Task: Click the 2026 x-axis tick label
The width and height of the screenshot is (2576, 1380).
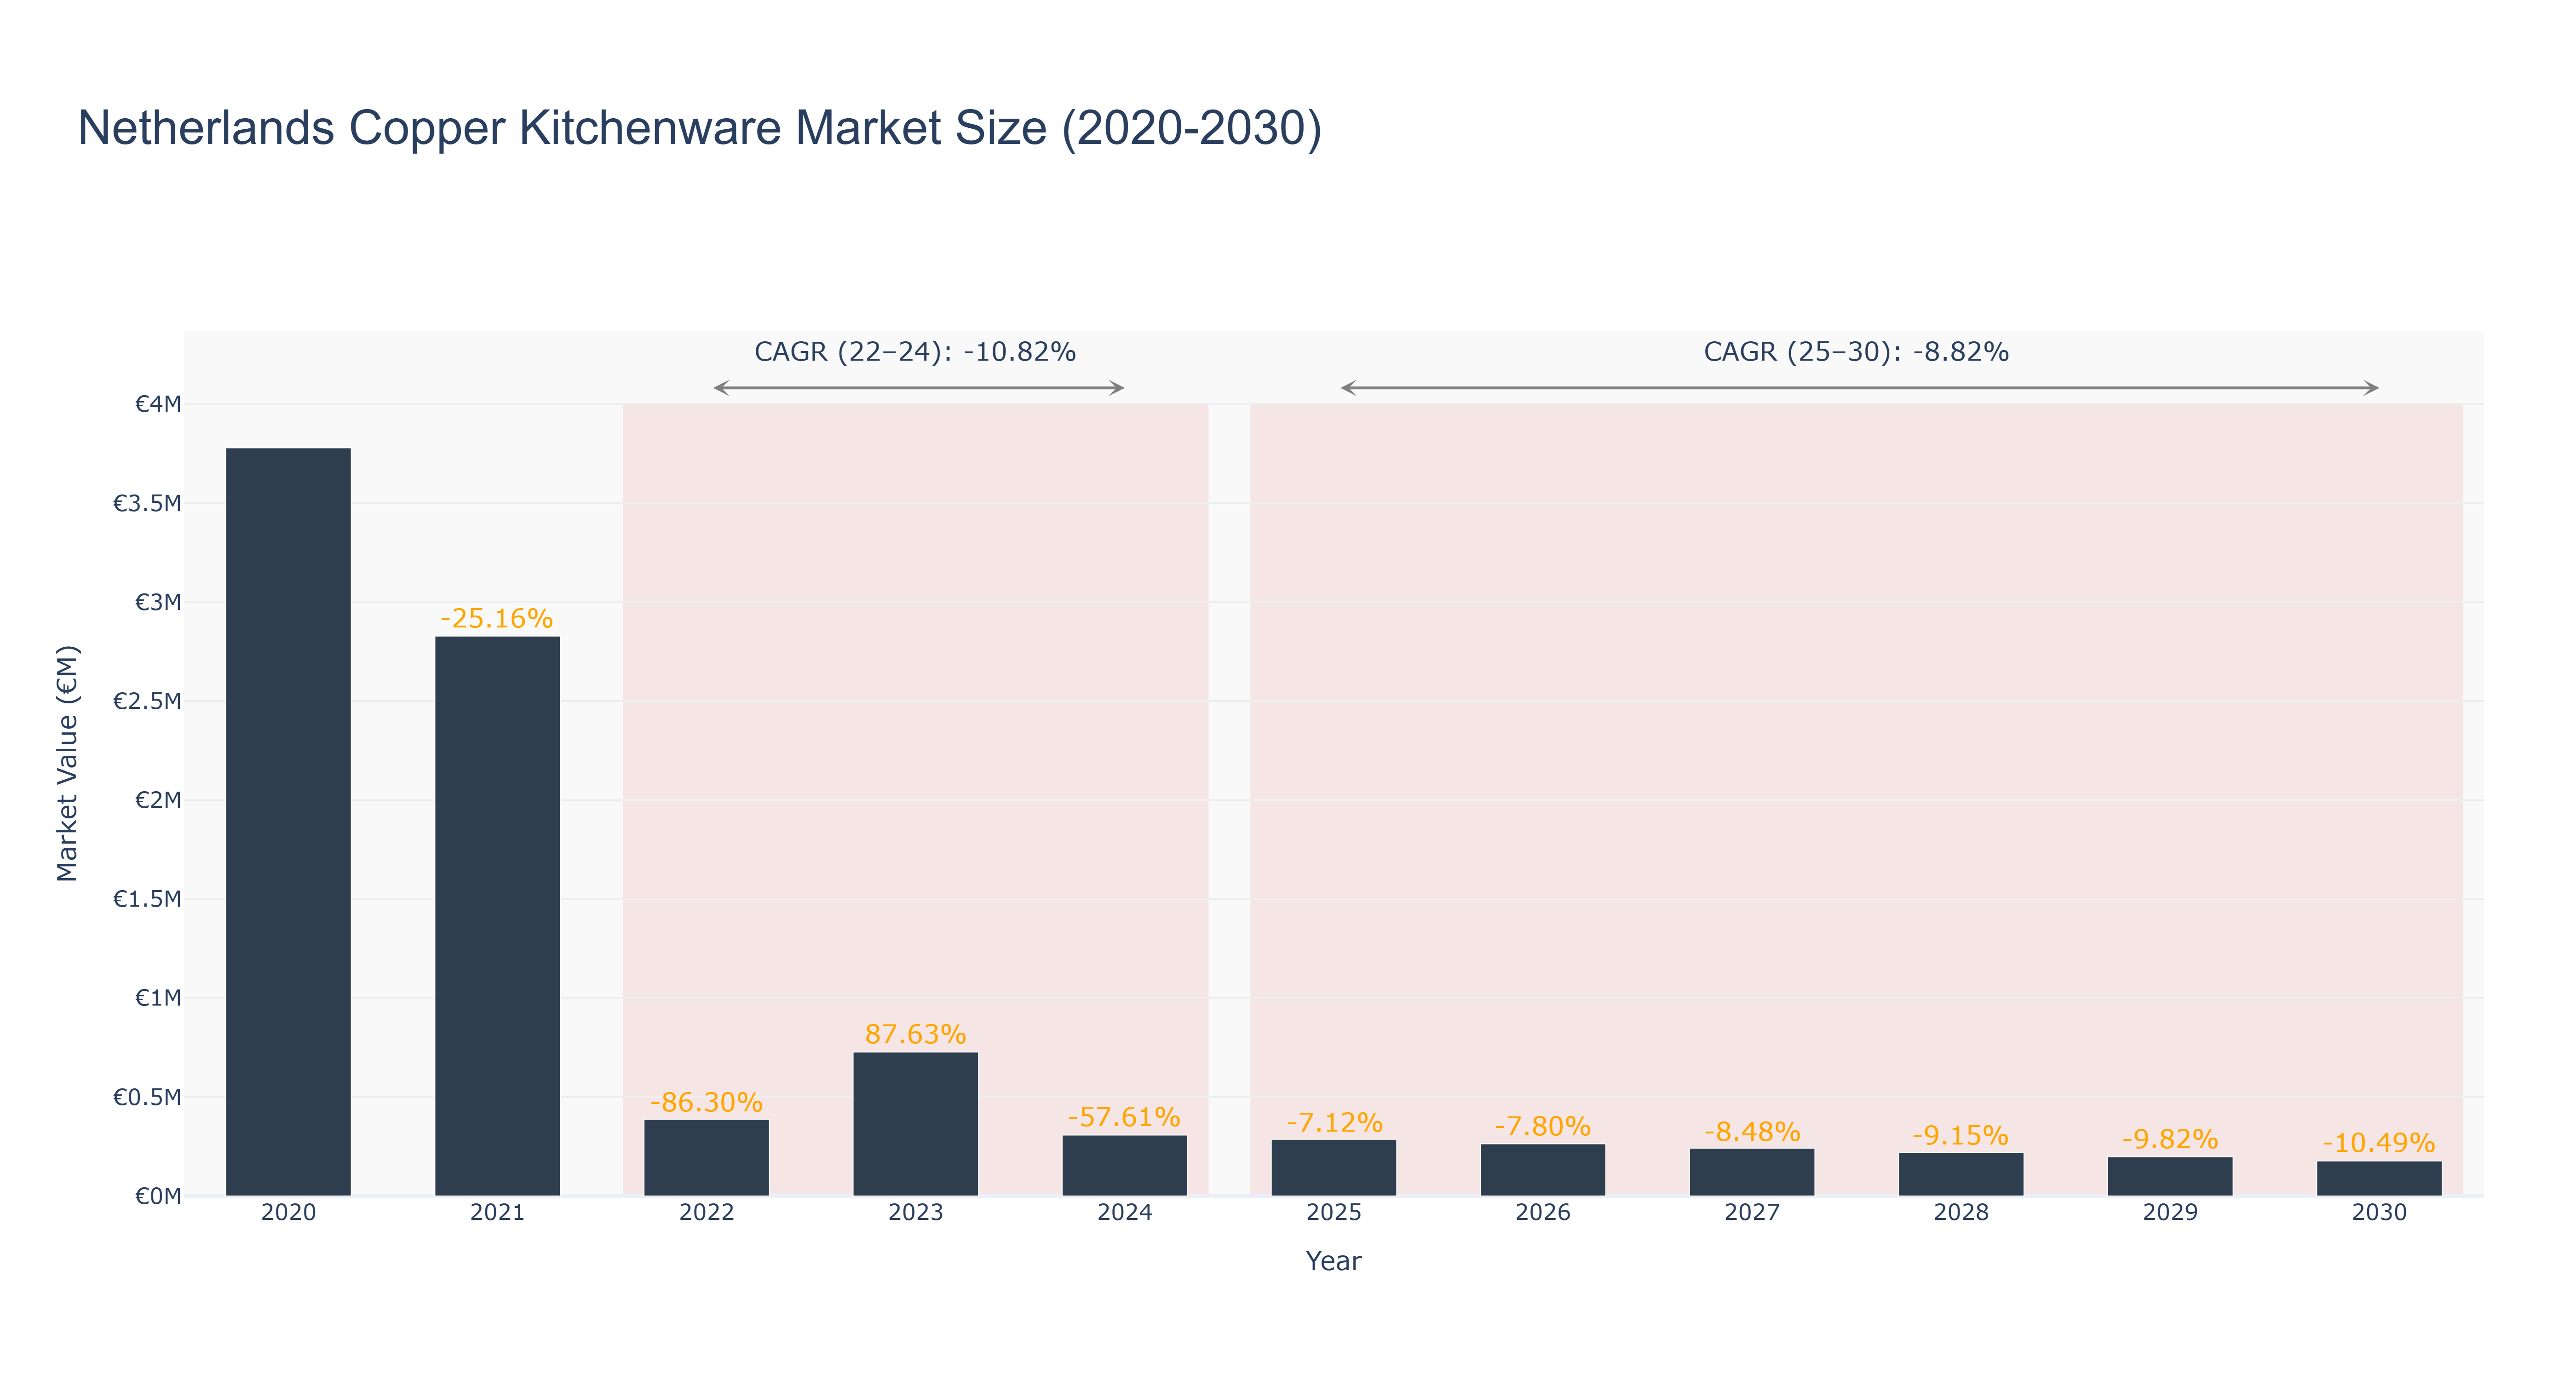Action: click(x=1543, y=1213)
